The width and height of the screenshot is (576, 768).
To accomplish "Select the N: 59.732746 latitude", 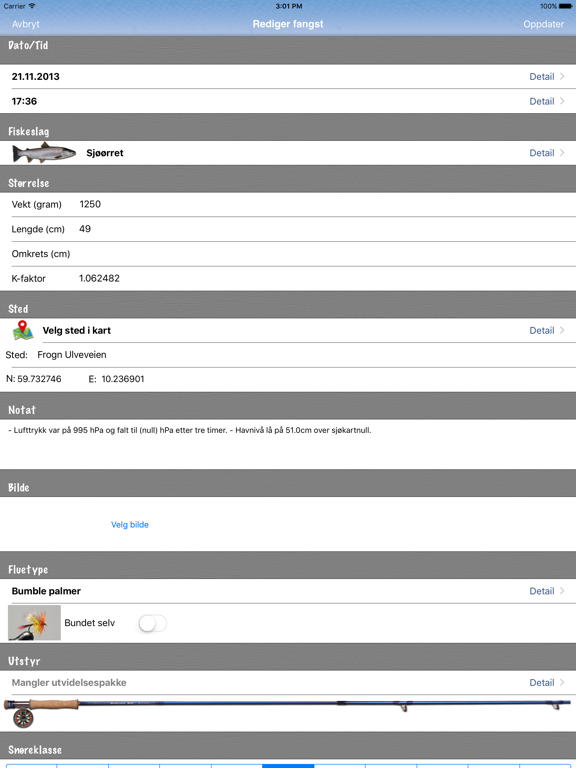I will pyautogui.click(x=34, y=379).
